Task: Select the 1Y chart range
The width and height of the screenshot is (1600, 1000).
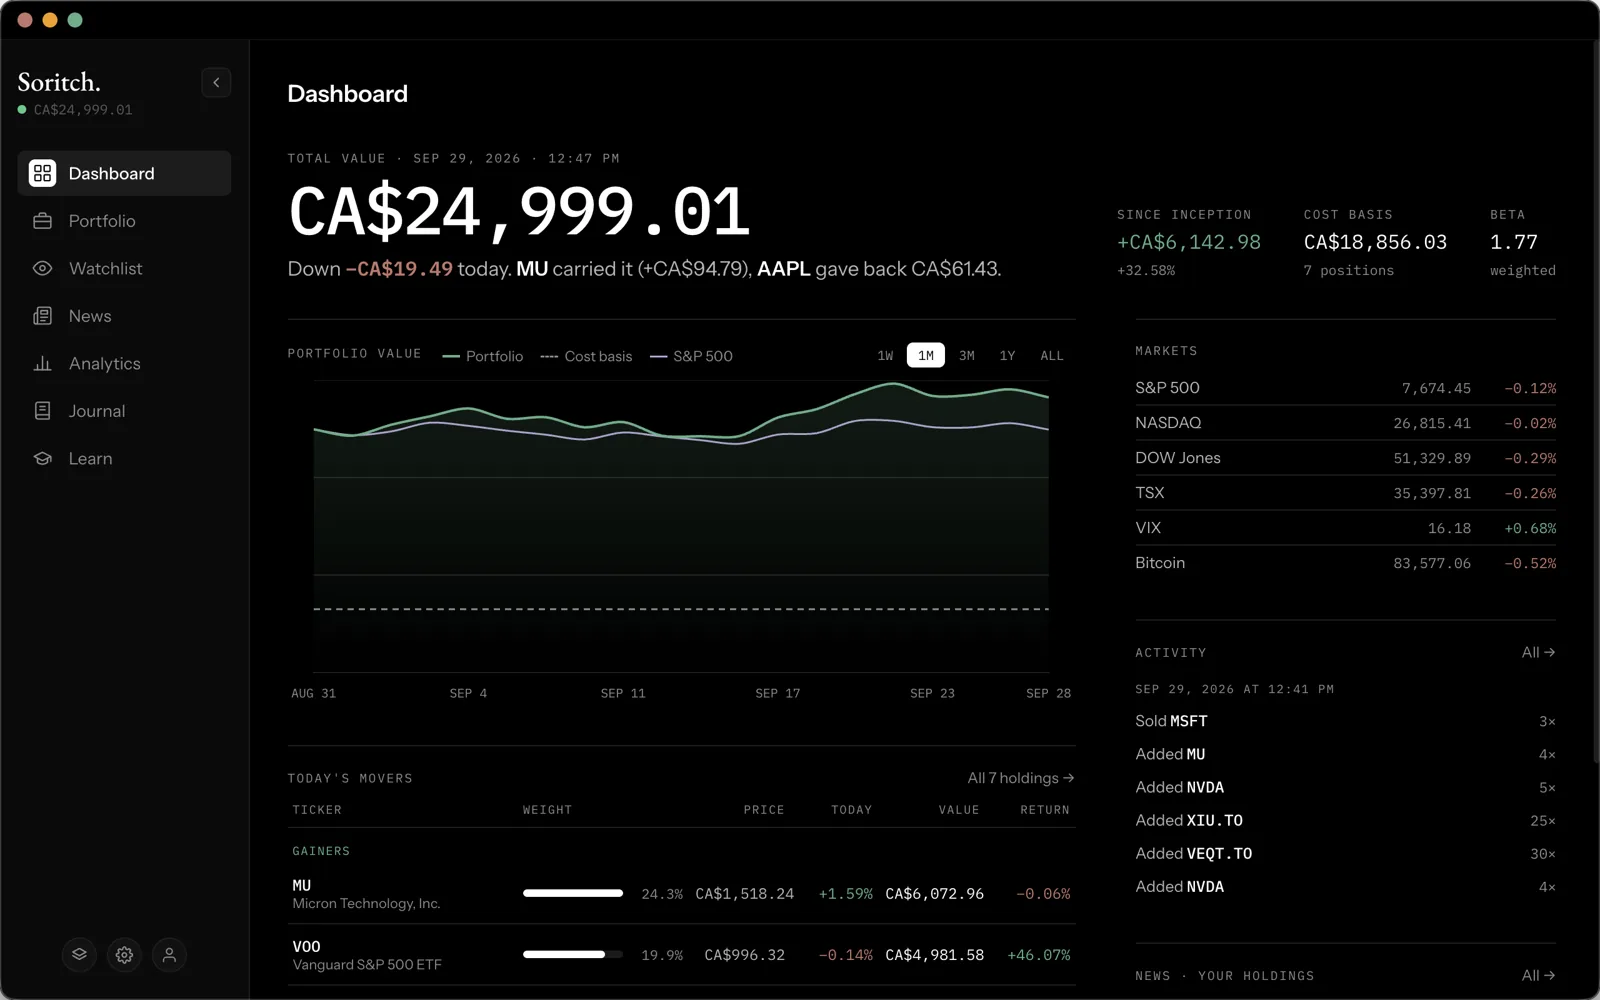Action: [x=1007, y=355]
